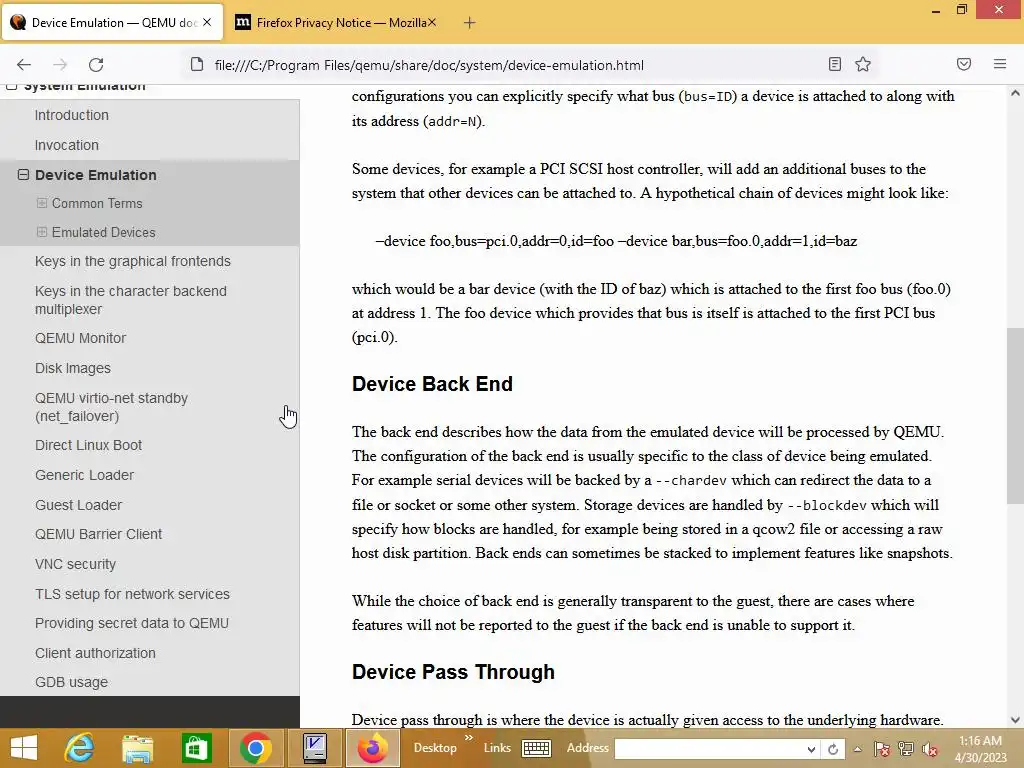This screenshot has height=768, width=1024.
Task: Open File Explorer from taskbar
Action: click(x=138, y=748)
